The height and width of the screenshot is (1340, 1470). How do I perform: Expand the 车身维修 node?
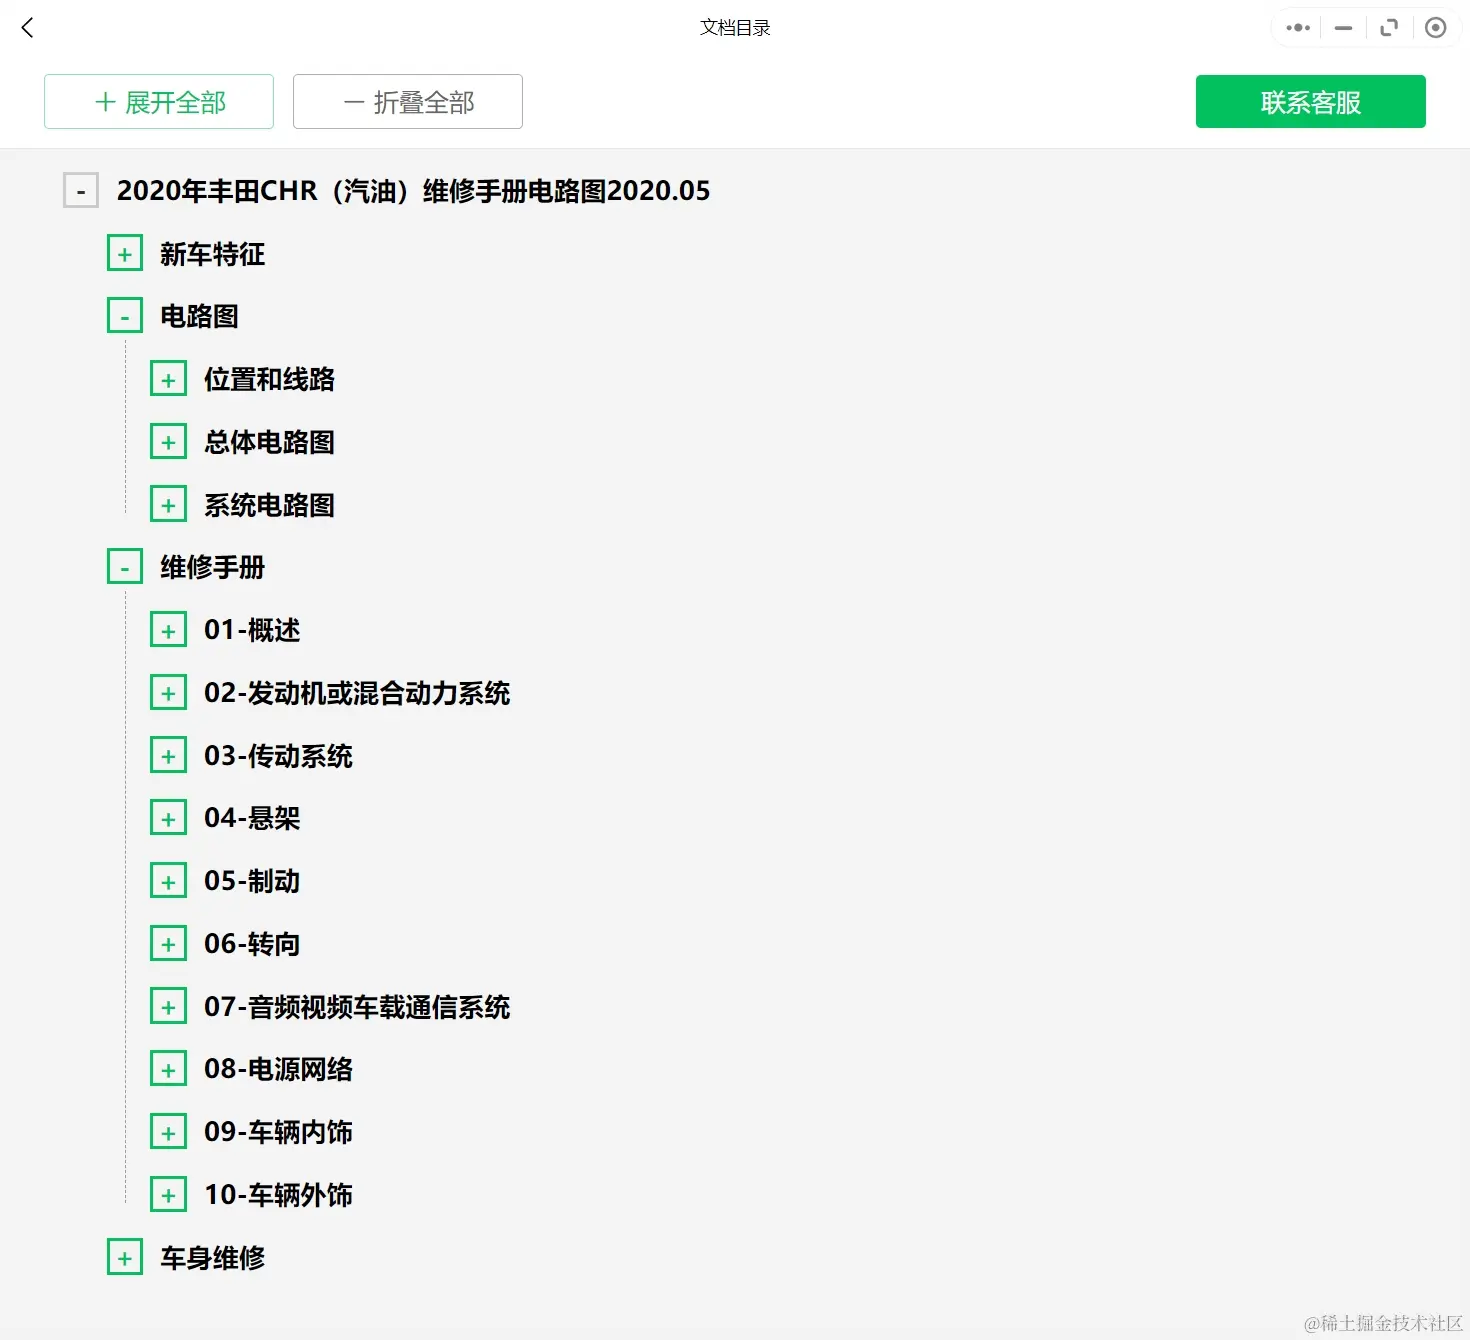(124, 1256)
